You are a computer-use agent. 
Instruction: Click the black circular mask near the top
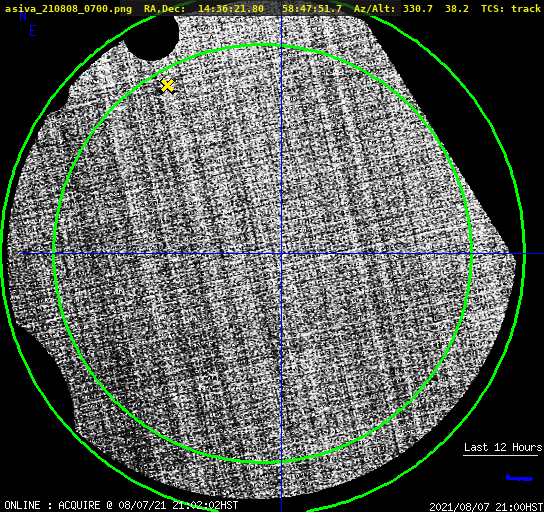coord(152,37)
